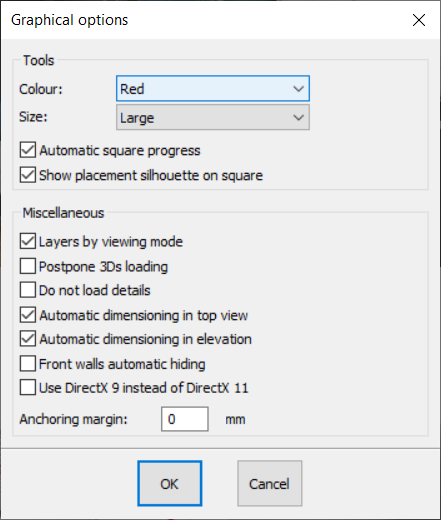Click the Colour dropdown arrow chevron
The width and height of the screenshot is (441, 520).
pos(298,89)
